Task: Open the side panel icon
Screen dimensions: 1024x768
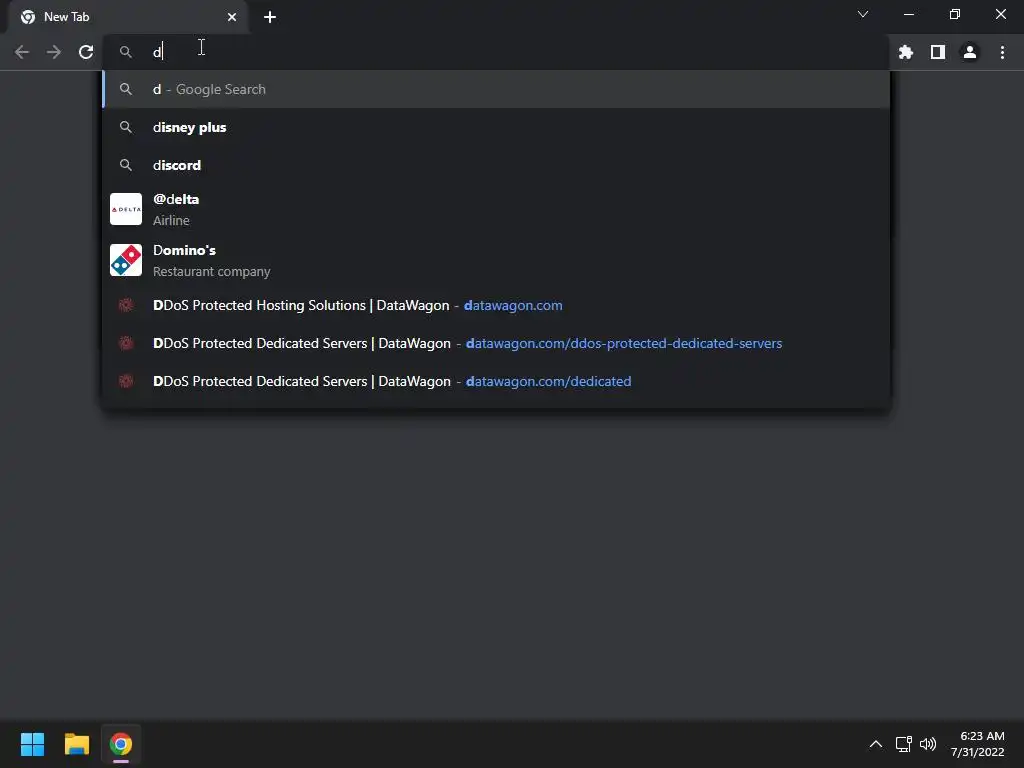Action: 938,52
